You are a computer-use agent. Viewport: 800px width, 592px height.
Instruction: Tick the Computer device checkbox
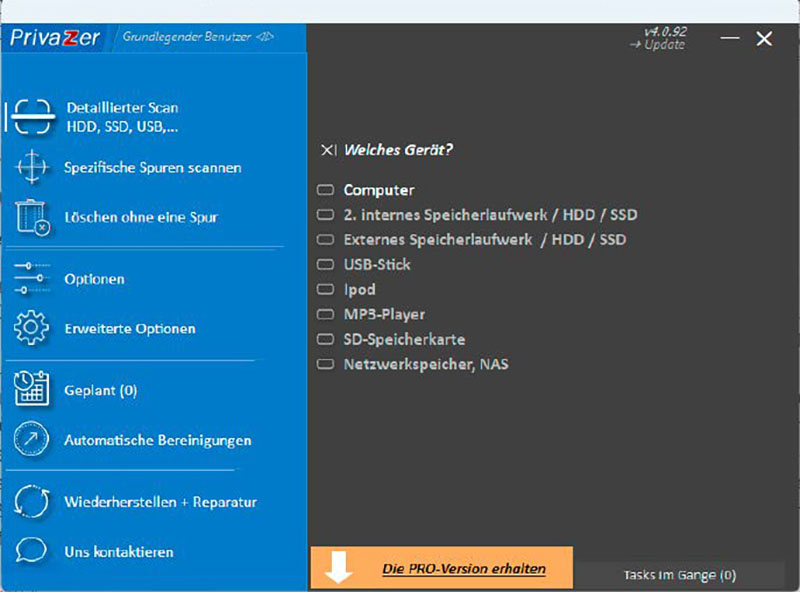point(325,190)
